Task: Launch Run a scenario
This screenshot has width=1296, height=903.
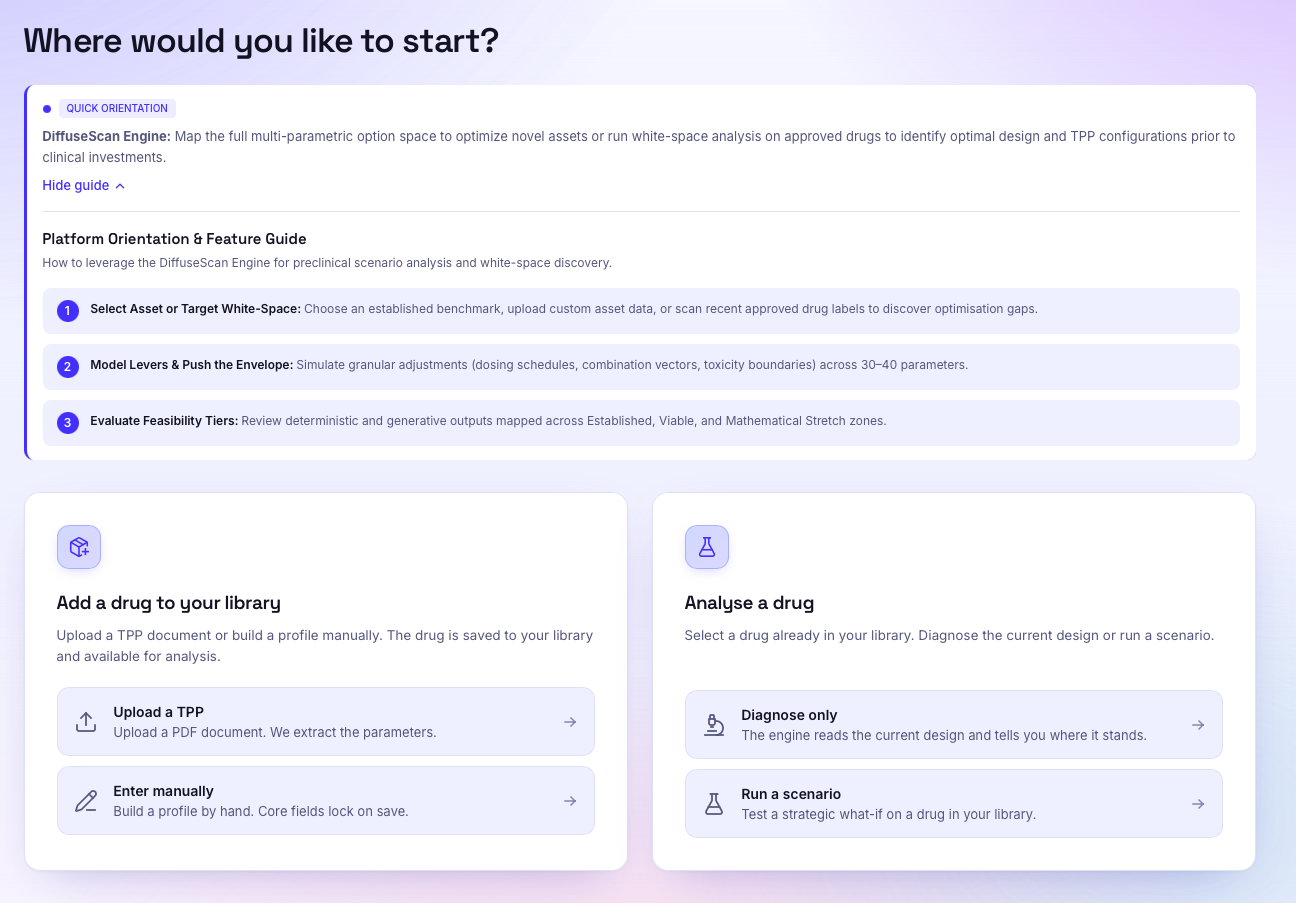Action: coord(954,804)
